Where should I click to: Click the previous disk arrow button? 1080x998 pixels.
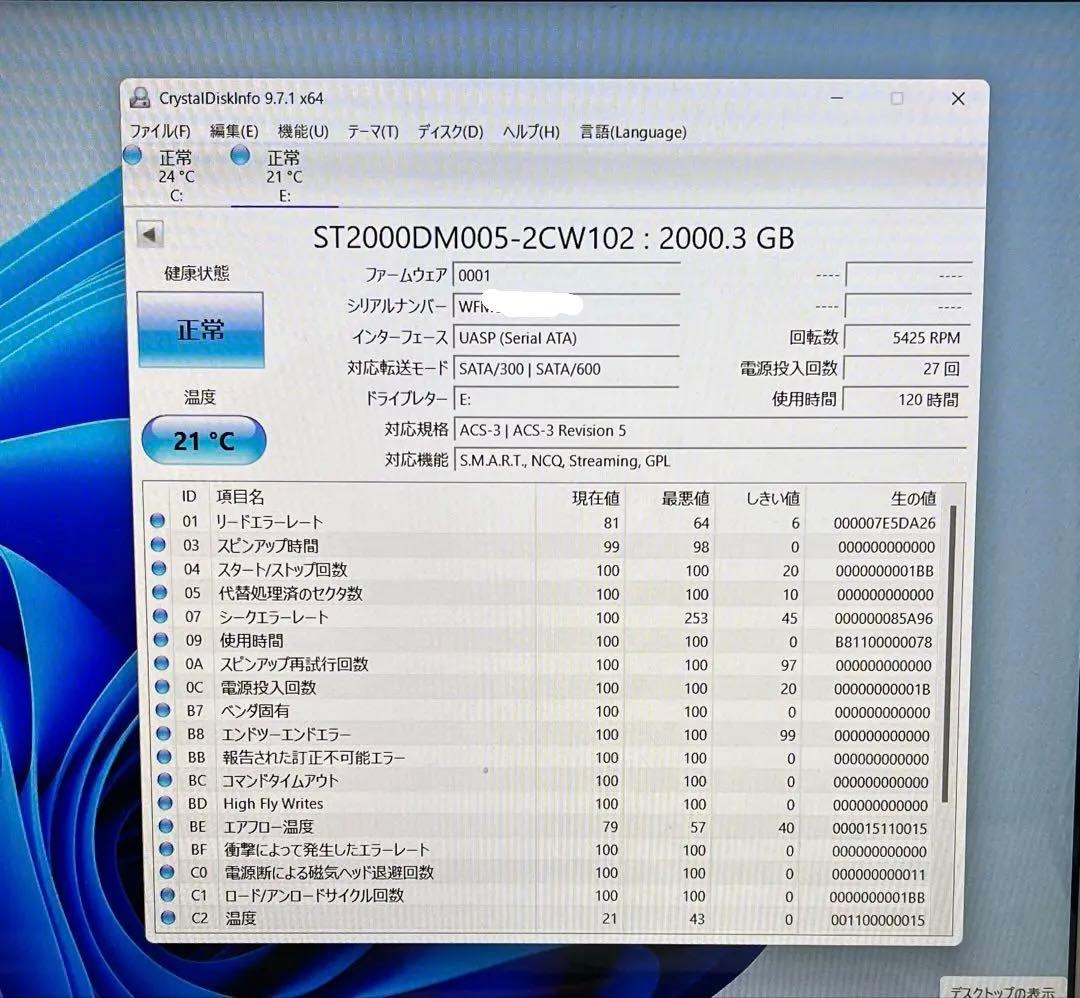click(x=149, y=234)
